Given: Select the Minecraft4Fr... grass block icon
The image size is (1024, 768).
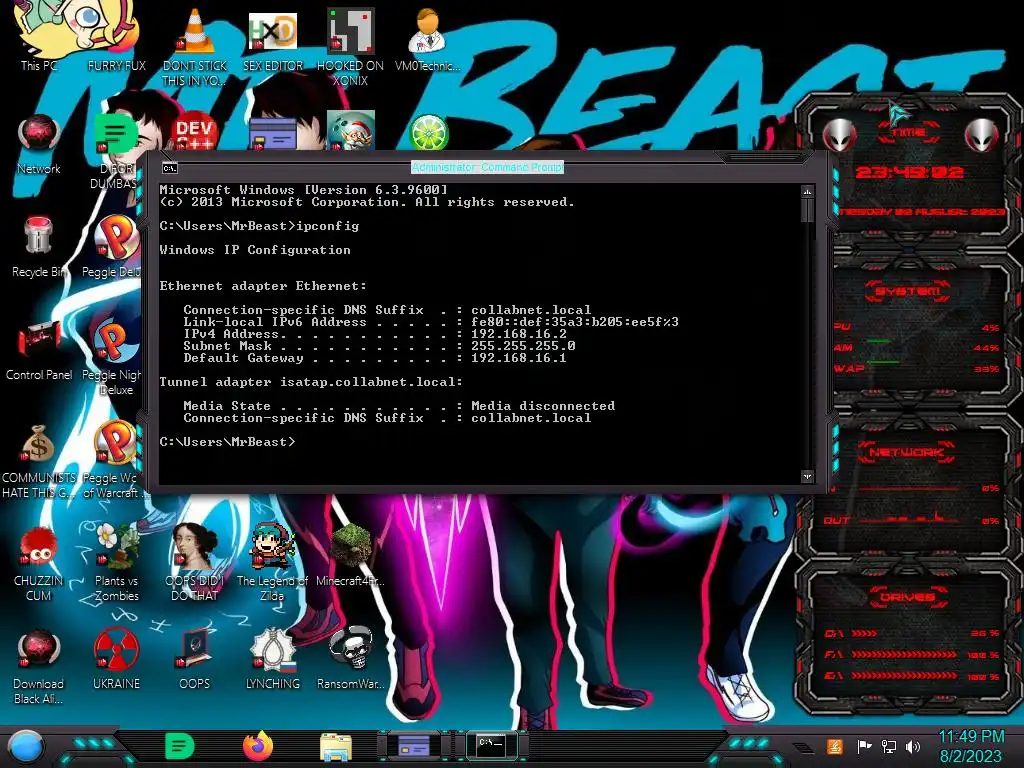Looking at the screenshot, I should click(351, 555).
